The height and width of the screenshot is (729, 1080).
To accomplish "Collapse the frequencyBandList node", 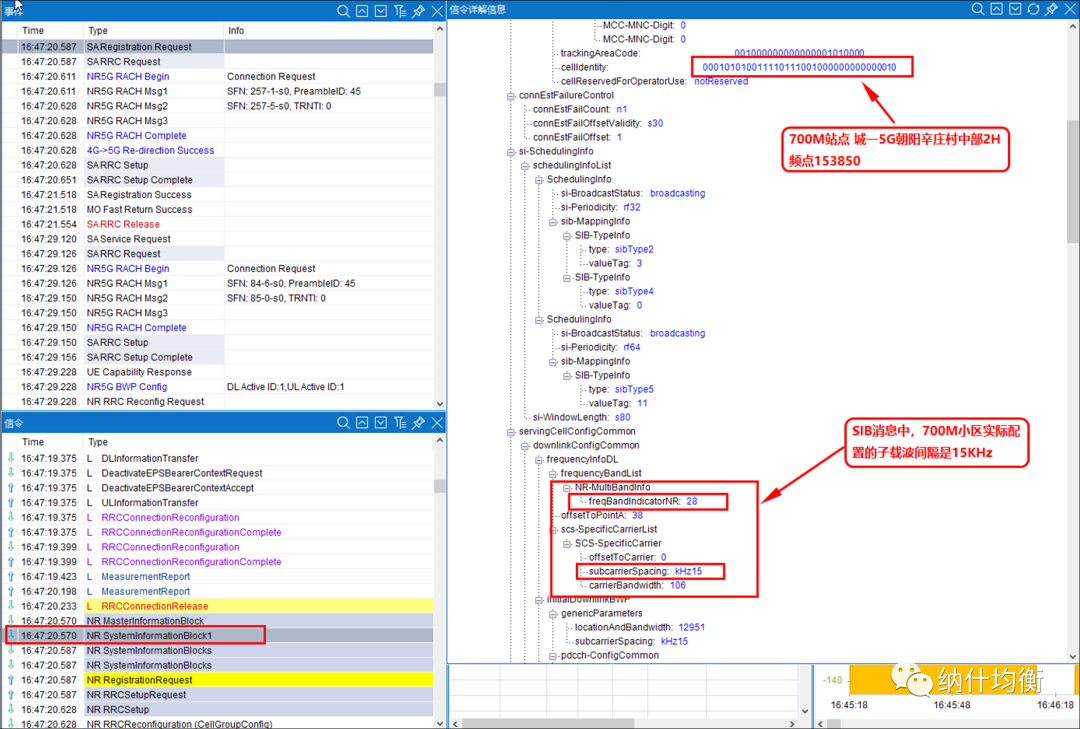I will [552, 474].
